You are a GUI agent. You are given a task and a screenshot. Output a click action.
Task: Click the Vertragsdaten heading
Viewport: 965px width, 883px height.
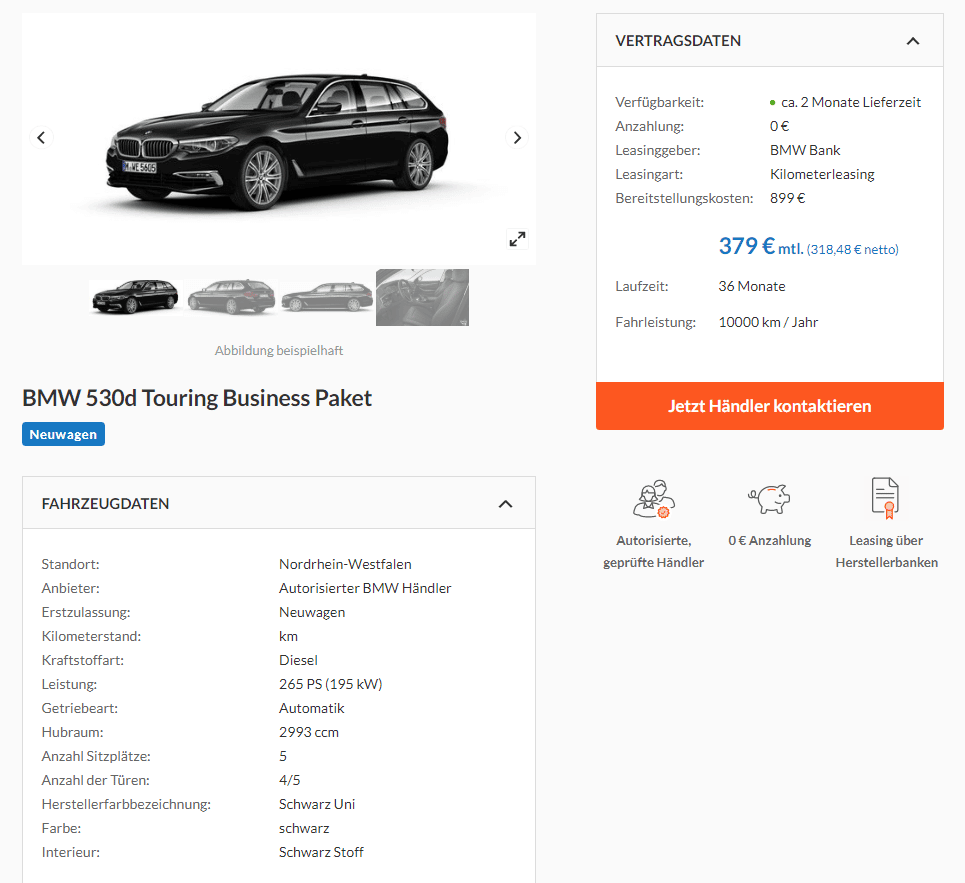coord(678,41)
